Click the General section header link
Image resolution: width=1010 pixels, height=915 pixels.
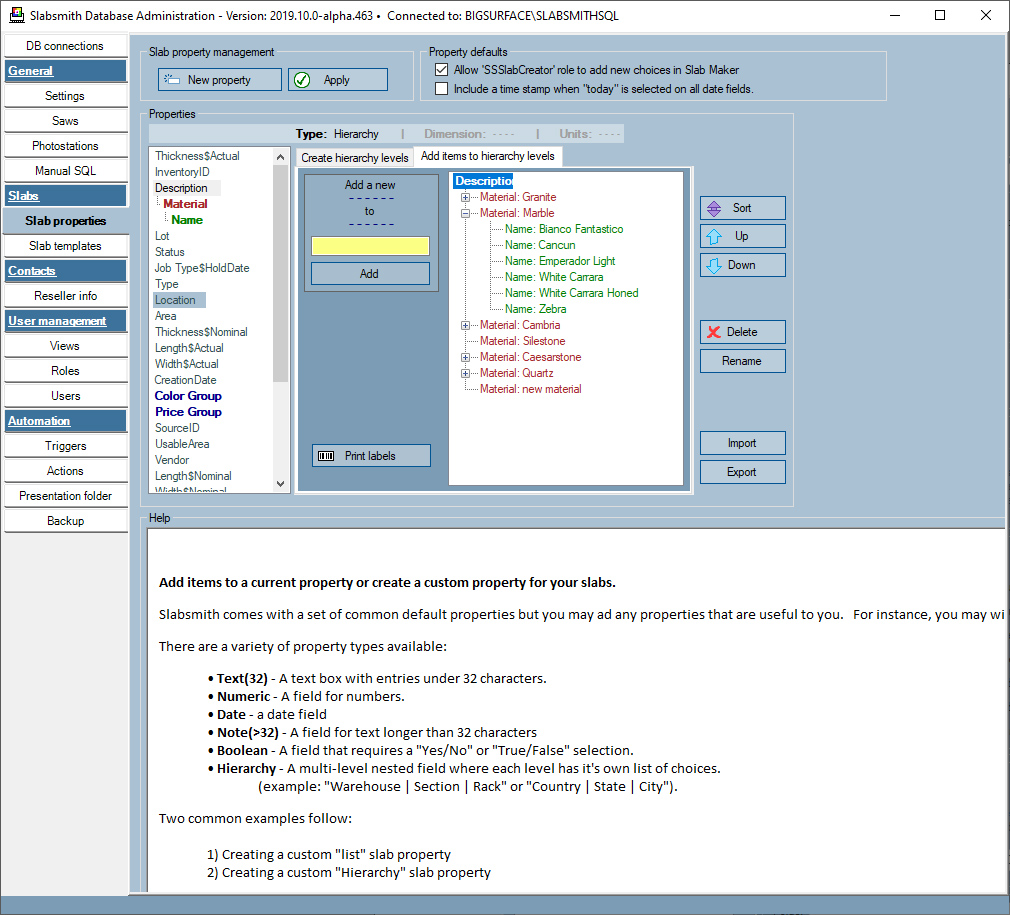[30, 71]
